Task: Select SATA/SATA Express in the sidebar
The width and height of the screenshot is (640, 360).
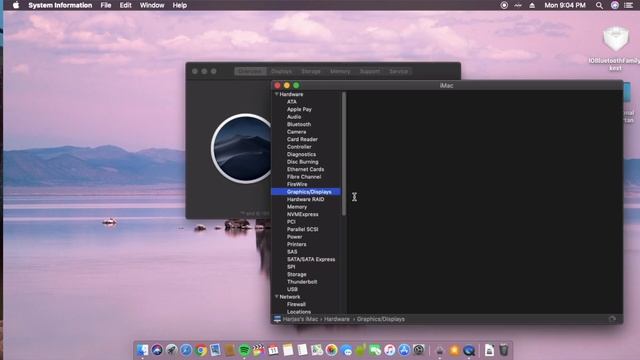Action: [x=311, y=259]
